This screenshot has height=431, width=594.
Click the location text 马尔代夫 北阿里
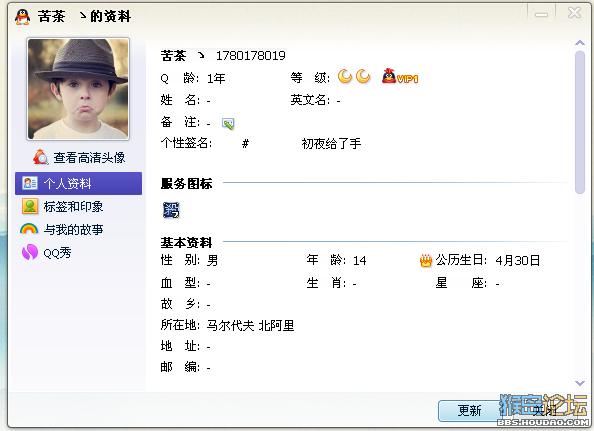(250, 325)
